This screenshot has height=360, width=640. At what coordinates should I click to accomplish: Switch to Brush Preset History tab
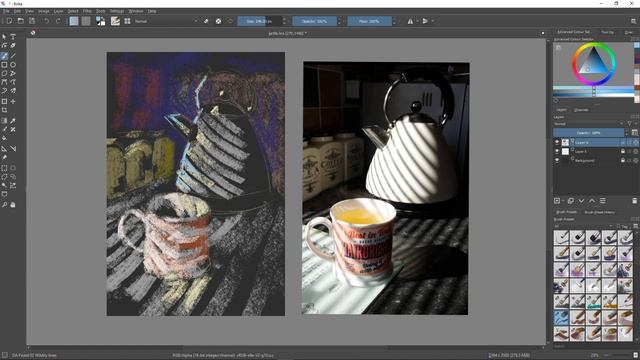[x=600, y=212]
